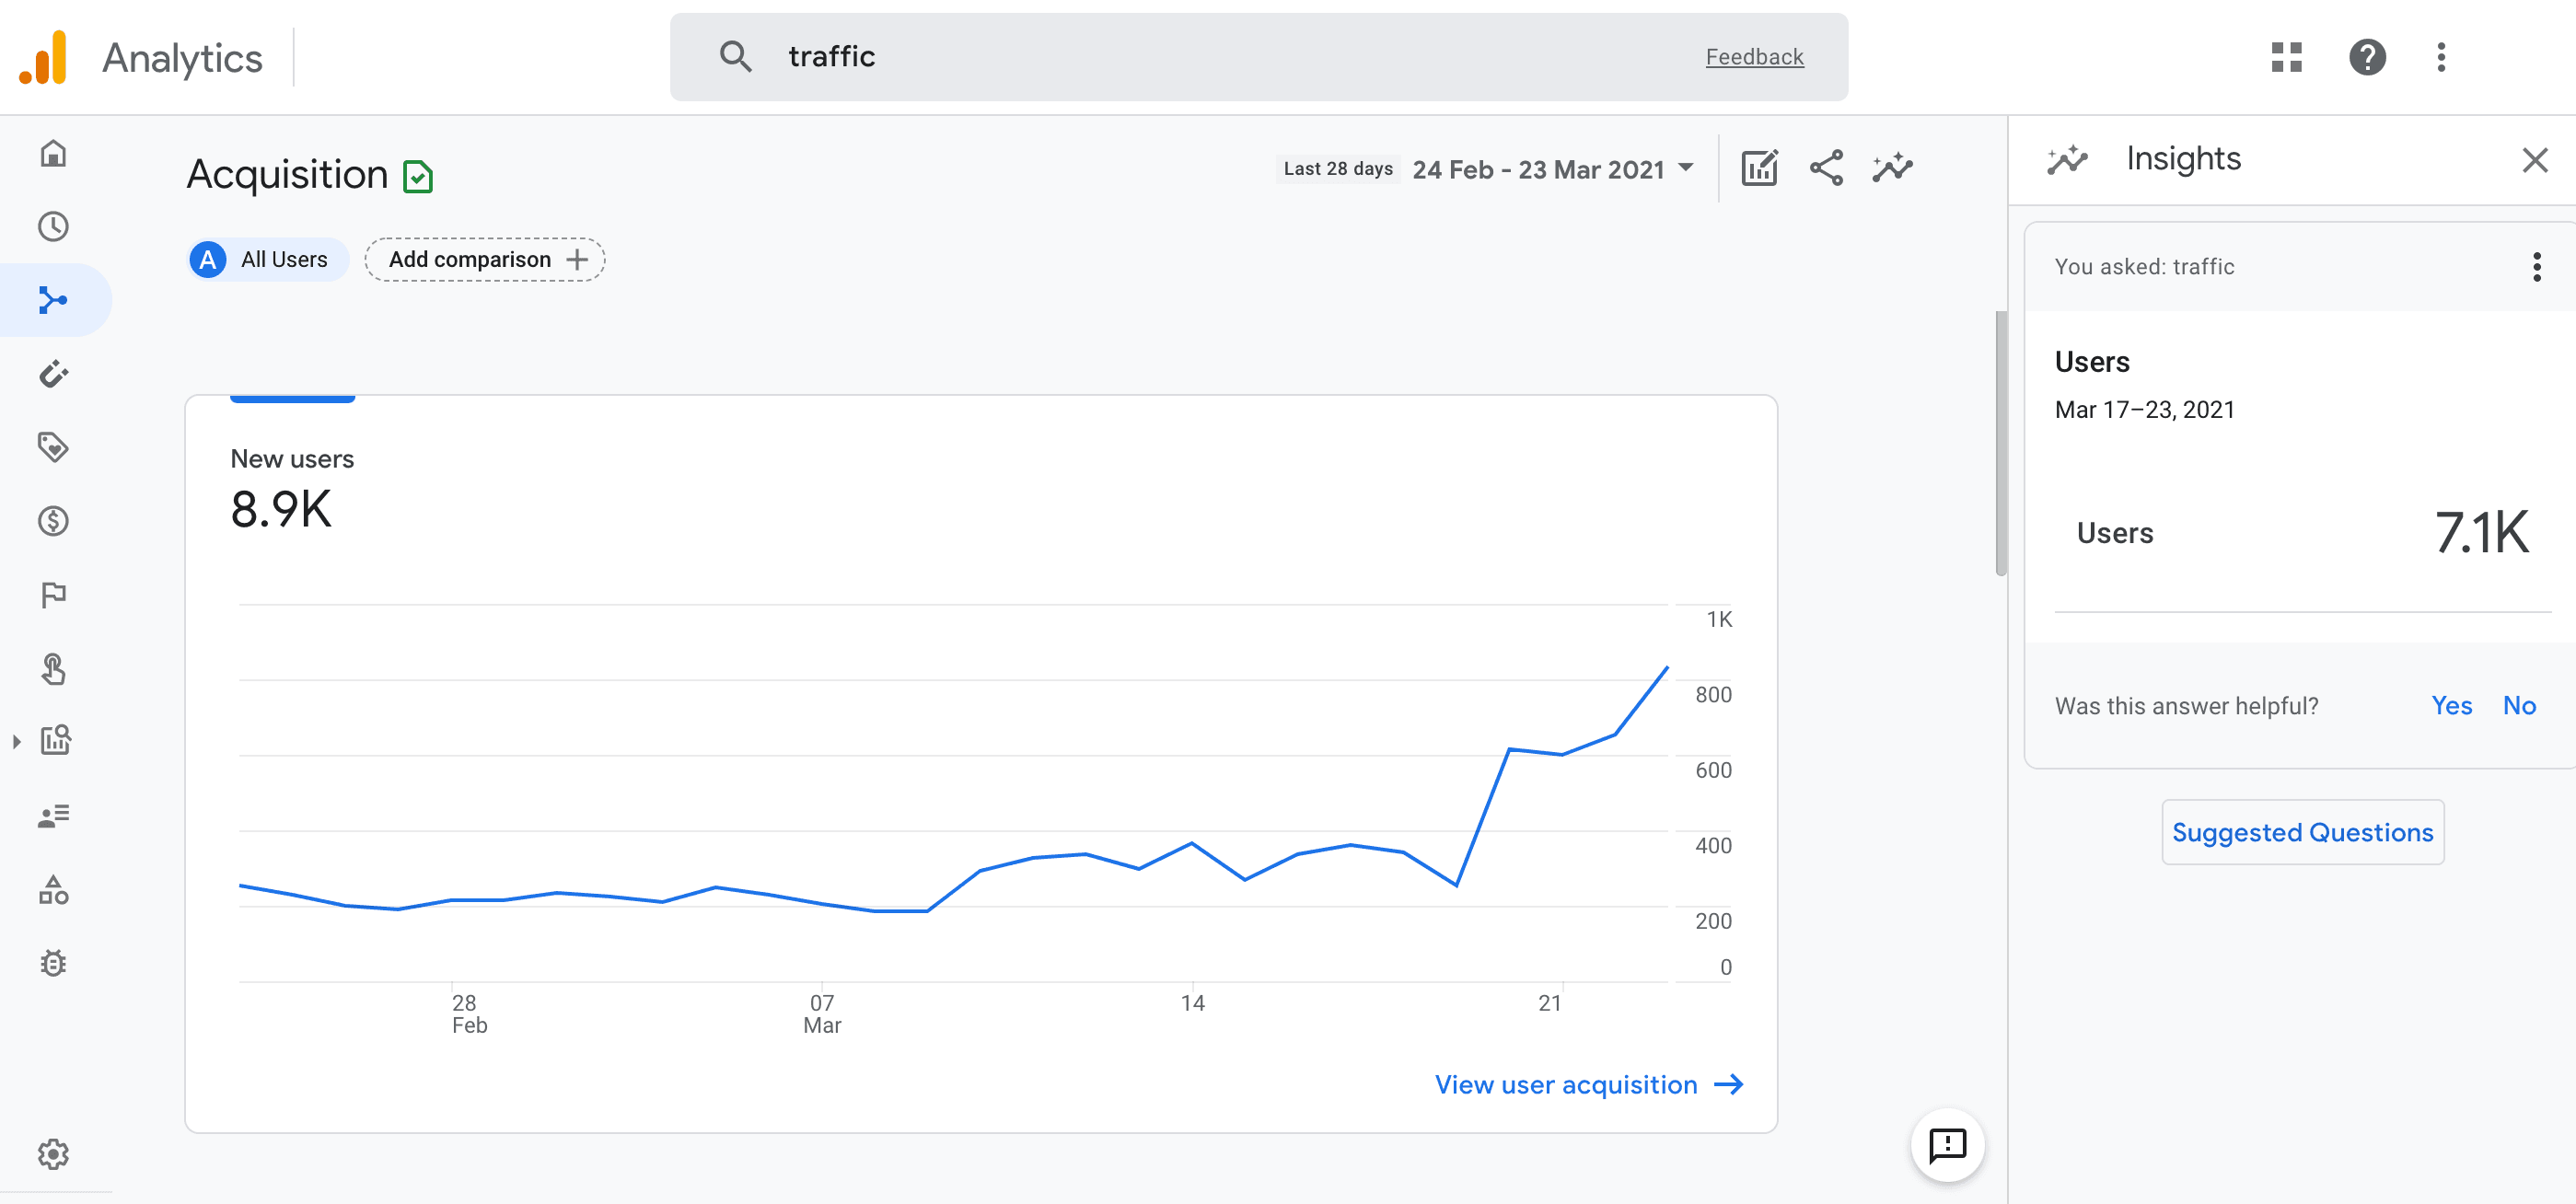Viewport: 2576px width, 1204px height.
Task: Click Add comparison button
Action: pos(485,260)
